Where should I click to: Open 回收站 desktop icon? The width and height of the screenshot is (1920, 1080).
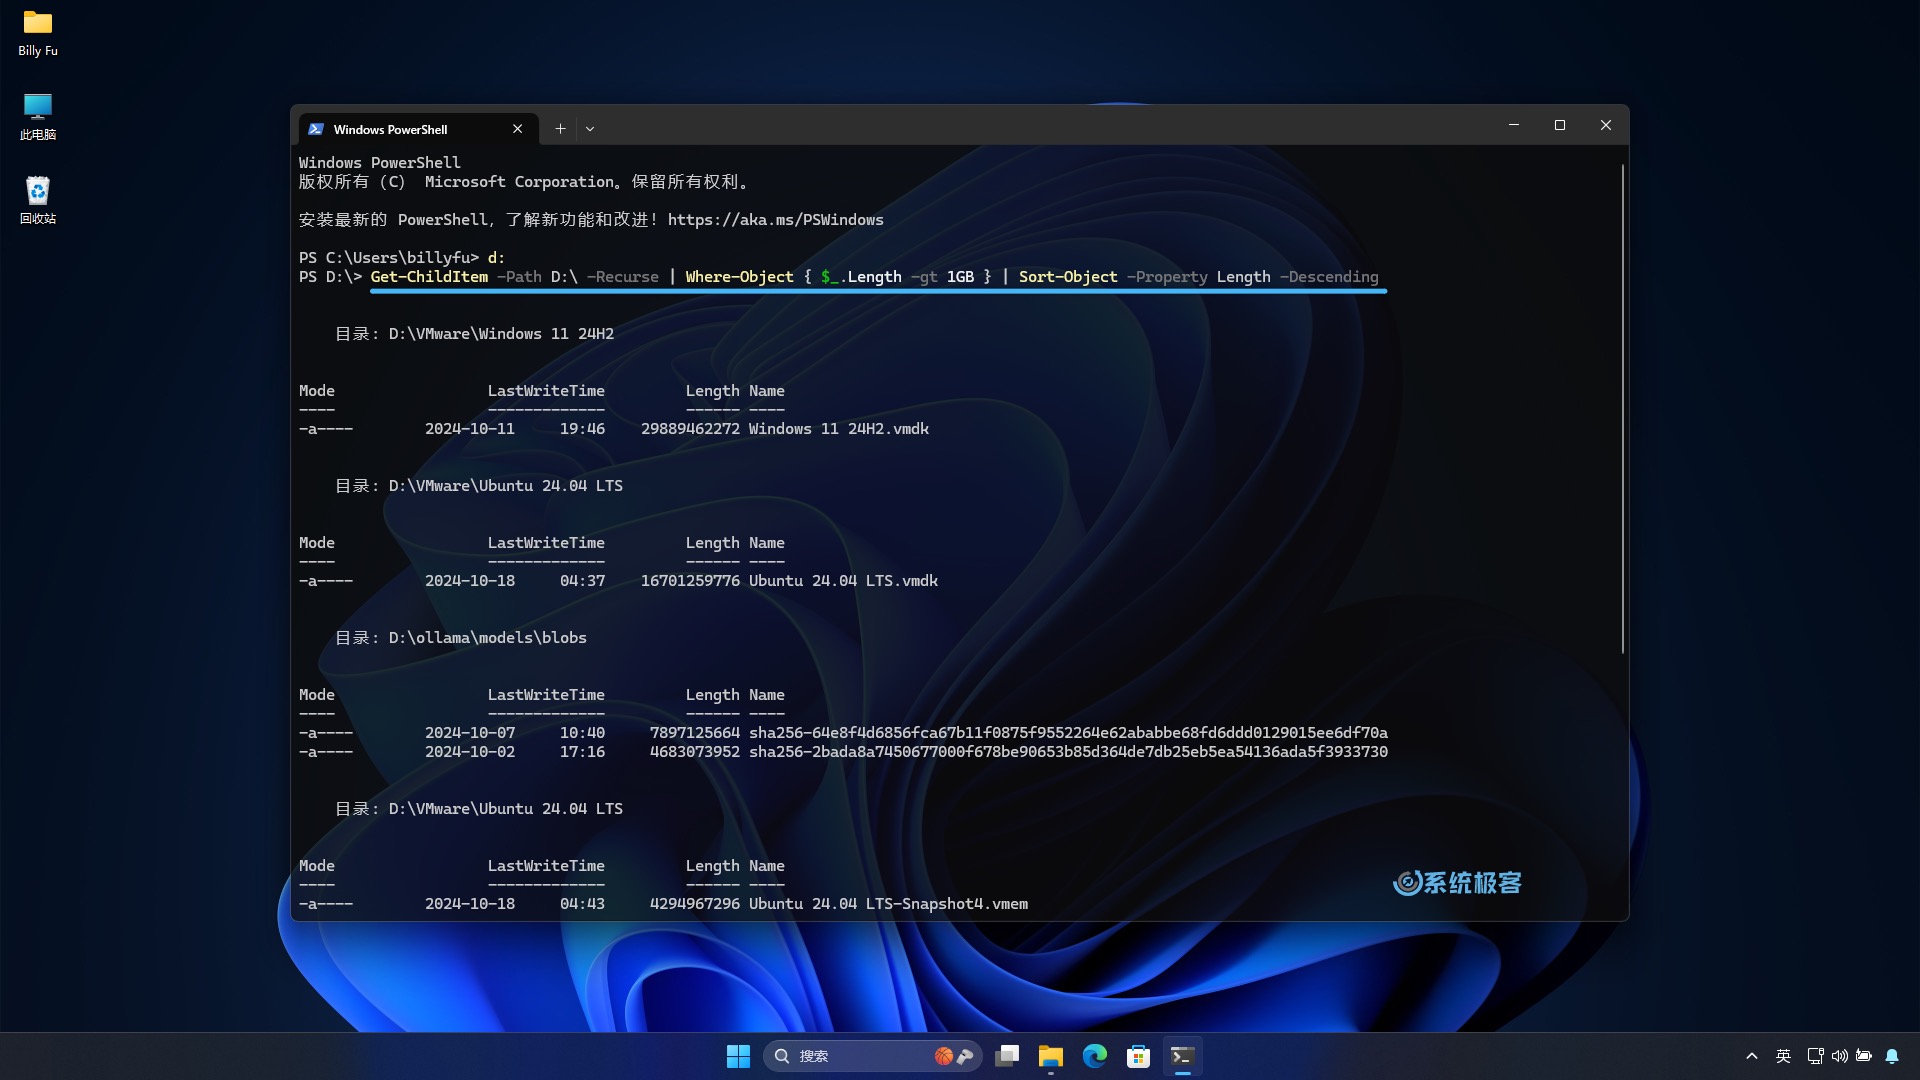click(37, 196)
